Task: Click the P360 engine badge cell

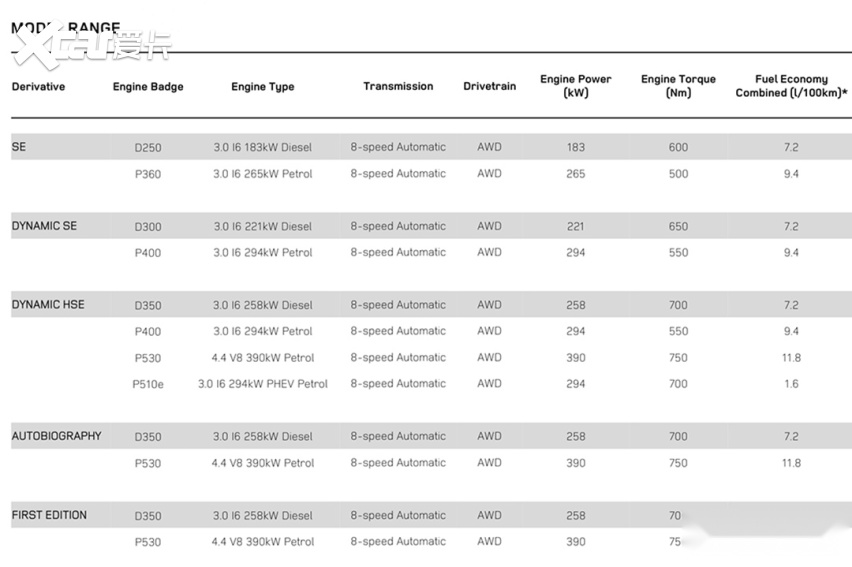Action: pyautogui.click(x=148, y=174)
